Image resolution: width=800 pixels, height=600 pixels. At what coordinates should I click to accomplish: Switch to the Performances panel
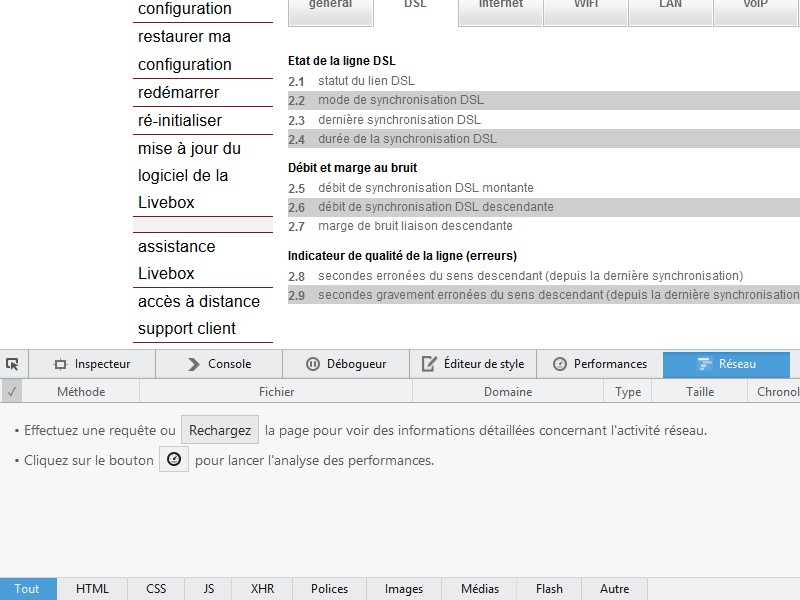tap(600, 364)
